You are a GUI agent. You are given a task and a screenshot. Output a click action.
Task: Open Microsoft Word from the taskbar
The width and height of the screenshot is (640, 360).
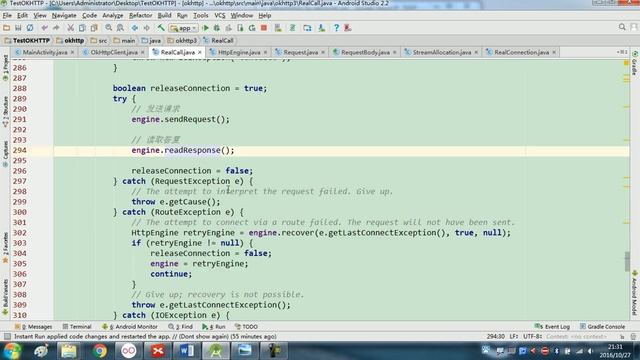(187, 351)
